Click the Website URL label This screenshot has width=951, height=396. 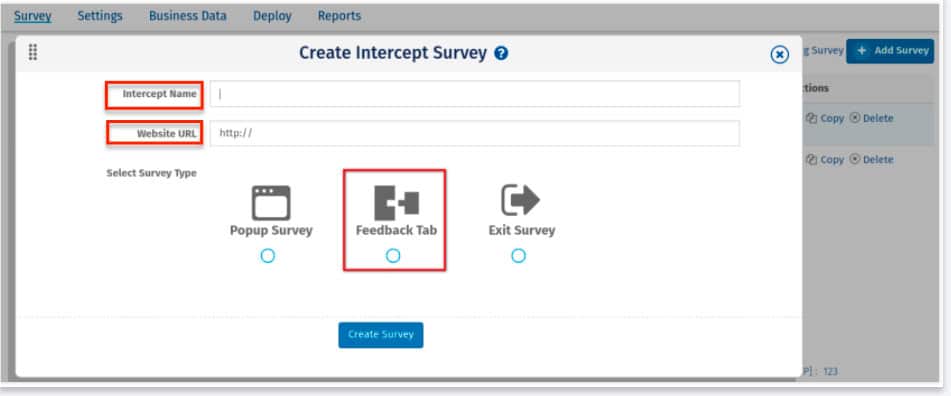[x=167, y=134]
